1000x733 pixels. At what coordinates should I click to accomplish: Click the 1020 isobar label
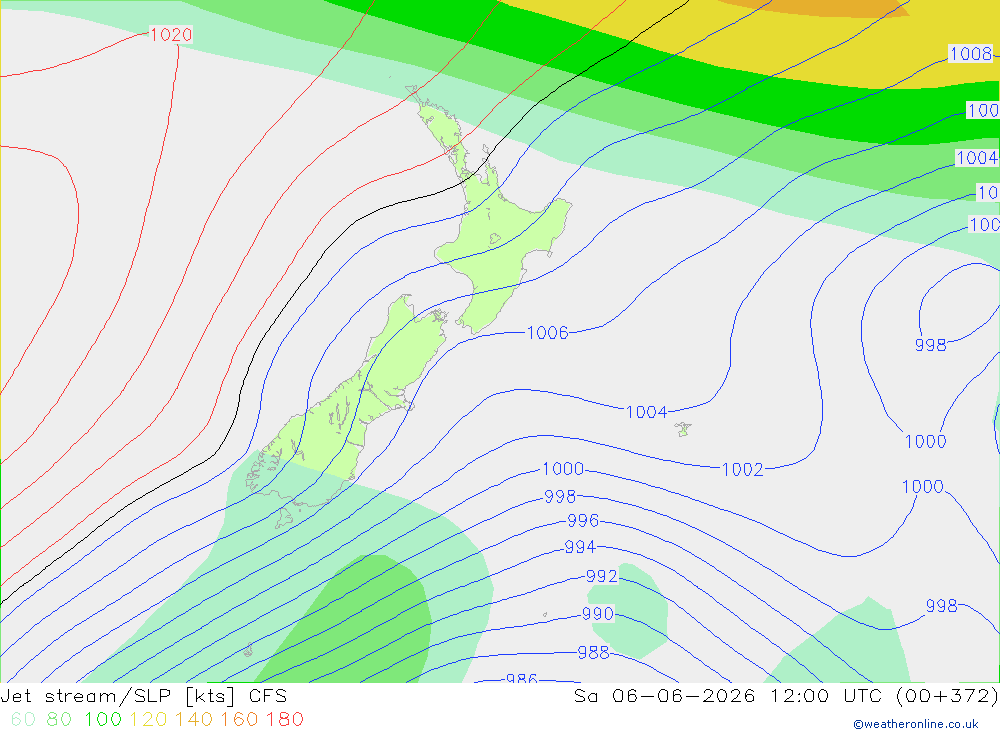(170, 34)
